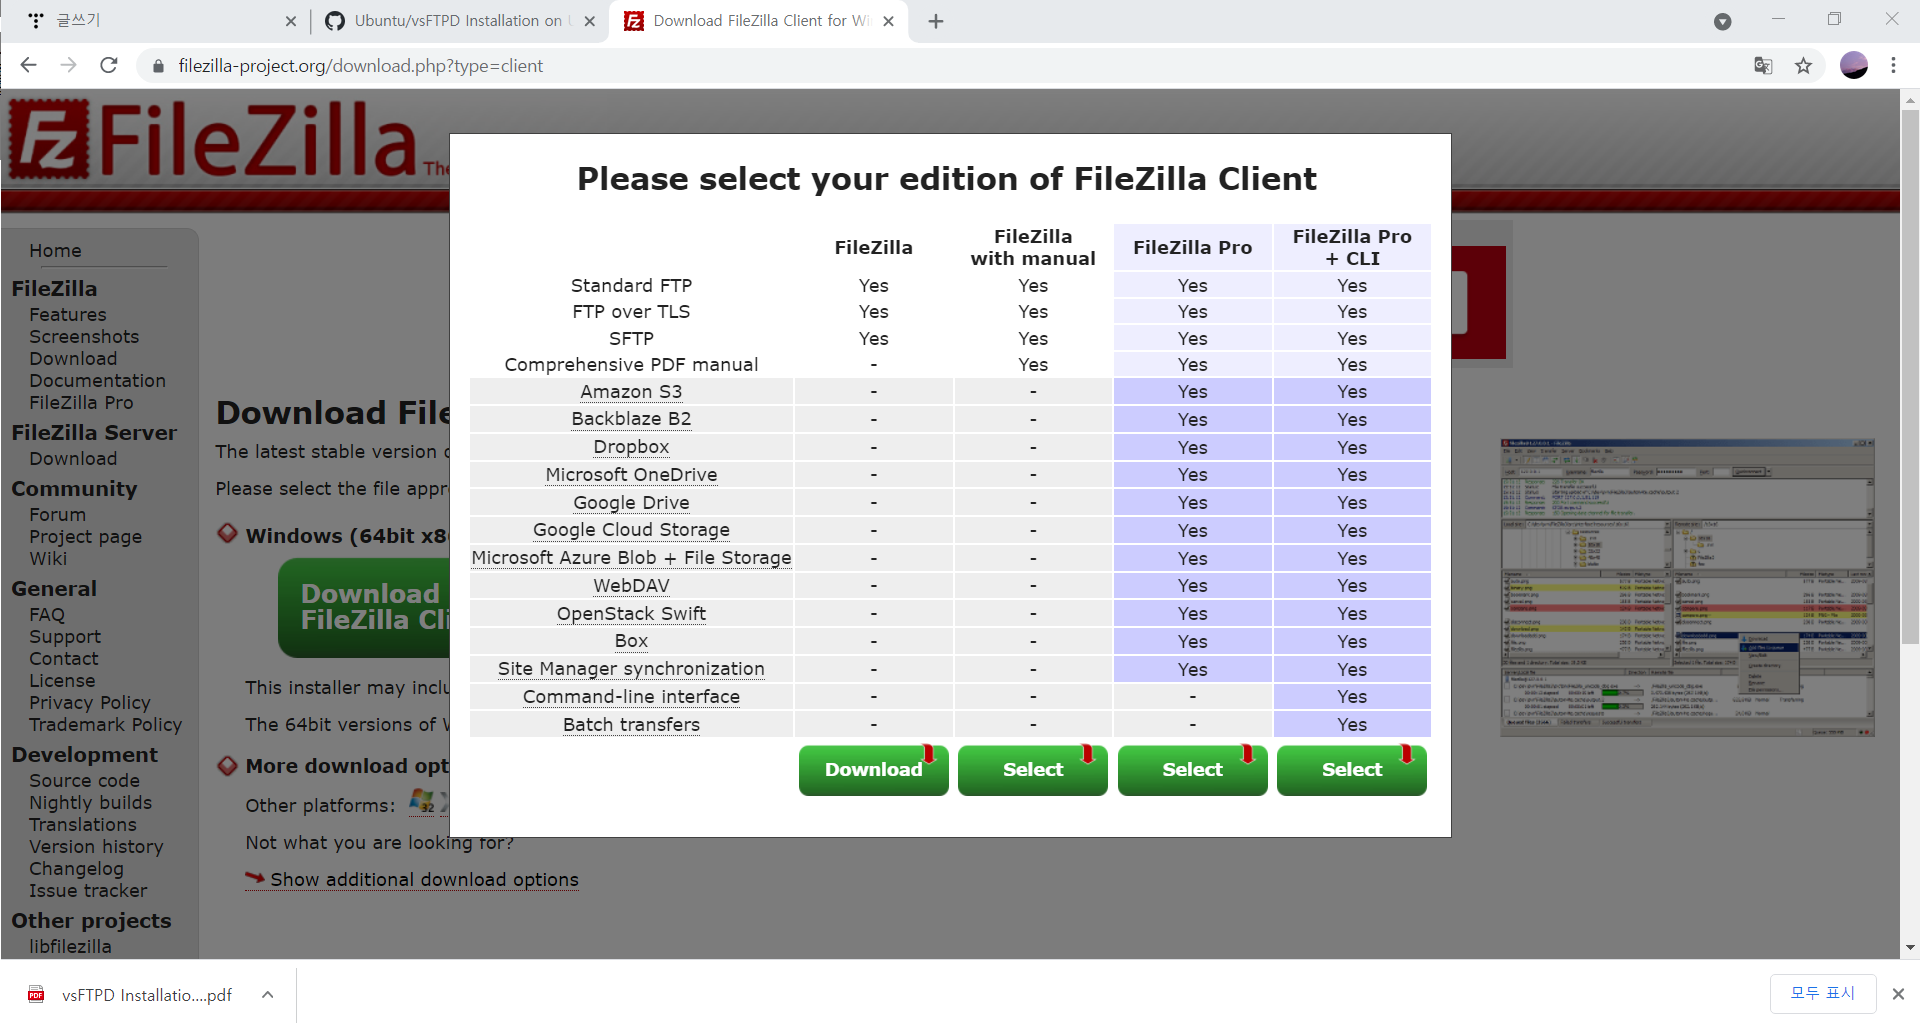
Task: Switch to the Download FileZilla Client tab
Action: (x=760, y=21)
